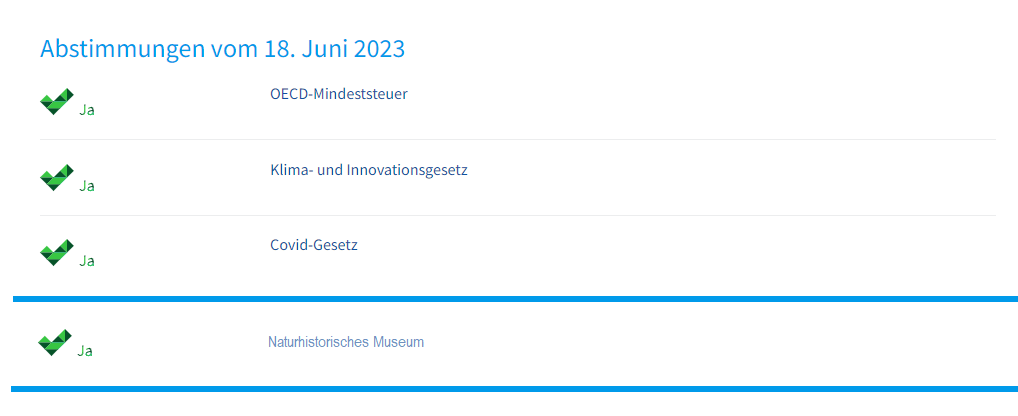Open the OECD-Mindeststeuer link

339,94
